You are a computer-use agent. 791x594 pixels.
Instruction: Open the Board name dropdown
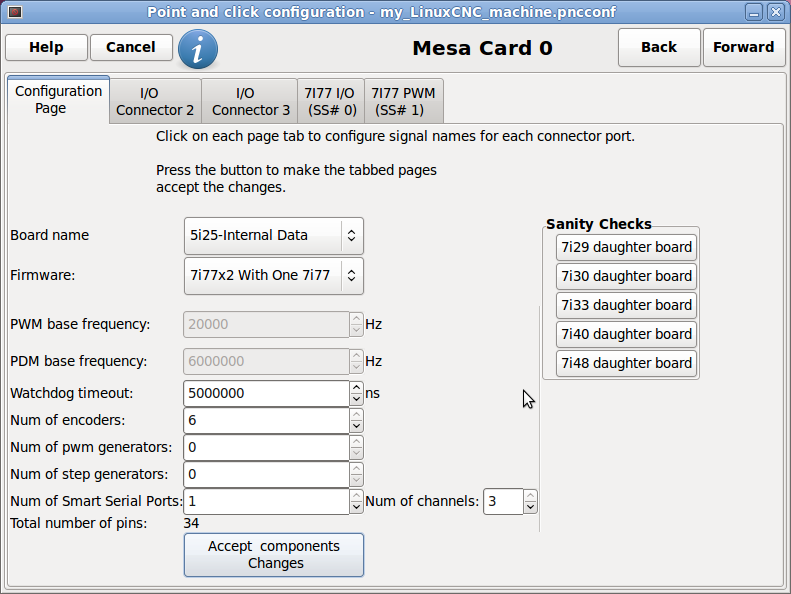(274, 236)
